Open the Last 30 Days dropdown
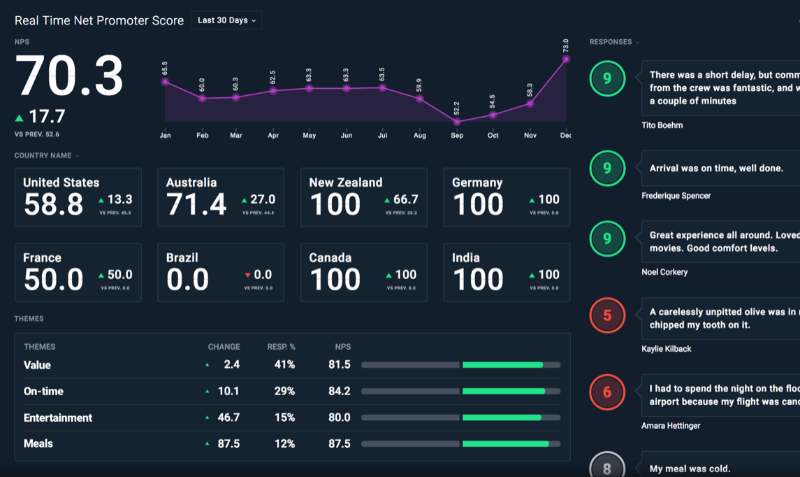800x477 pixels. point(226,20)
